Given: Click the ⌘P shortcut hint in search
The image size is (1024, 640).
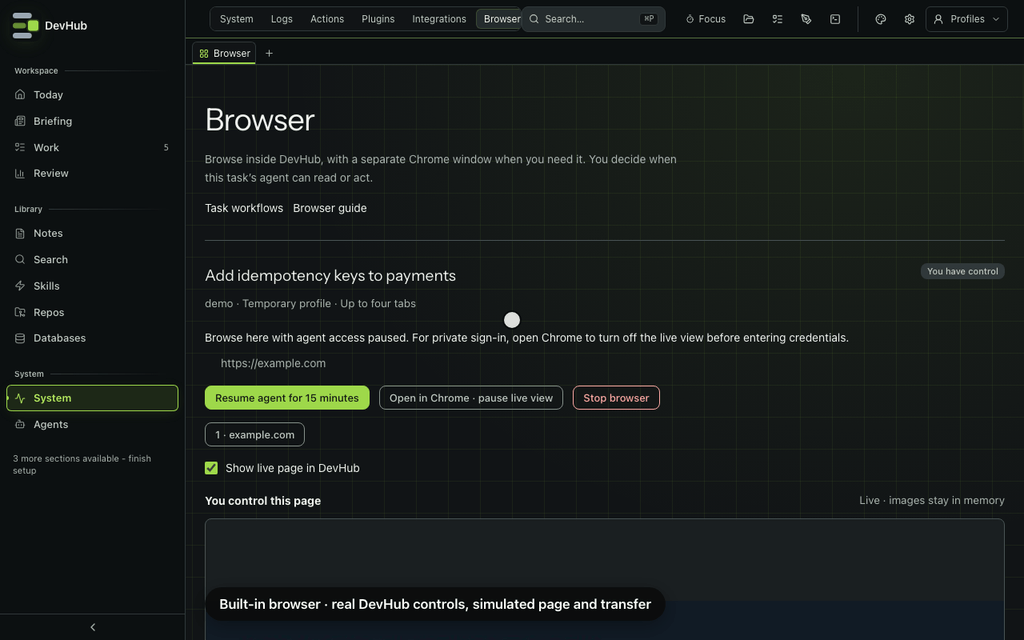Looking at the screenshot, I should tap(648, 19).
